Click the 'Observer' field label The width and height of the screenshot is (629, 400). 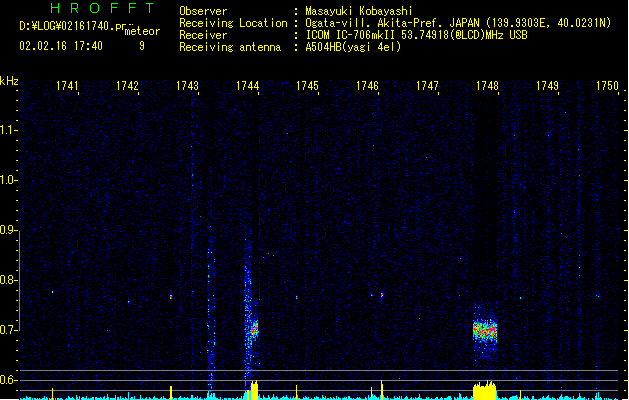203,11
